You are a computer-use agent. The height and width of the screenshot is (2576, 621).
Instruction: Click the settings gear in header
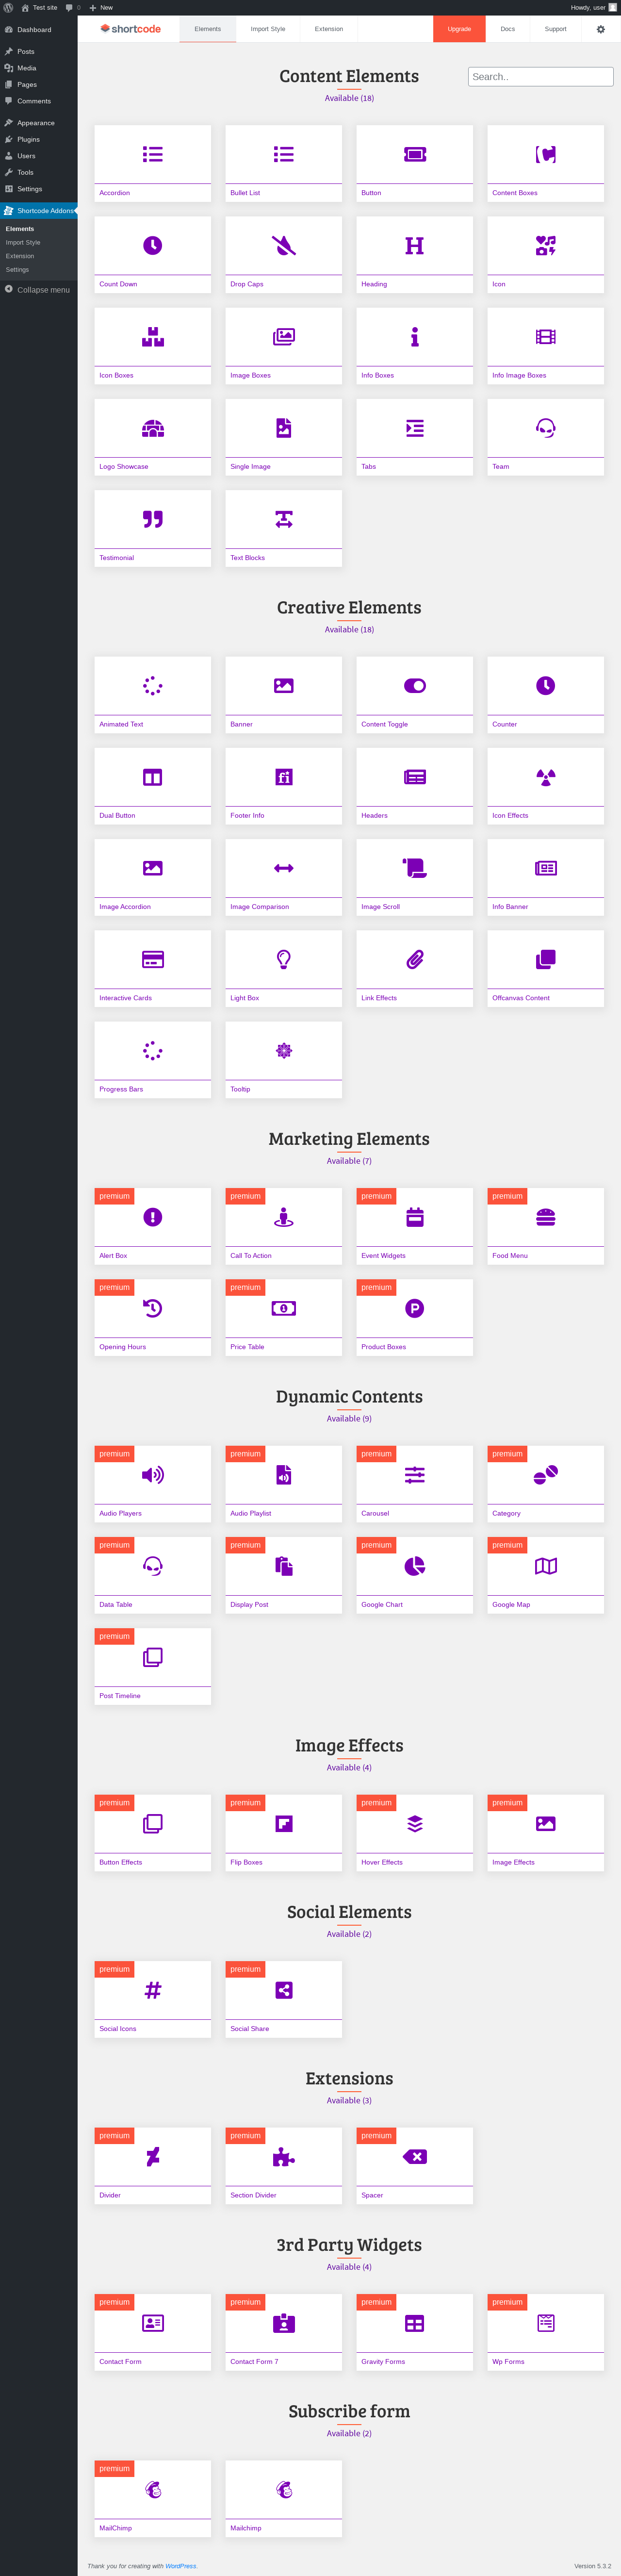click(x=600, y=29)
